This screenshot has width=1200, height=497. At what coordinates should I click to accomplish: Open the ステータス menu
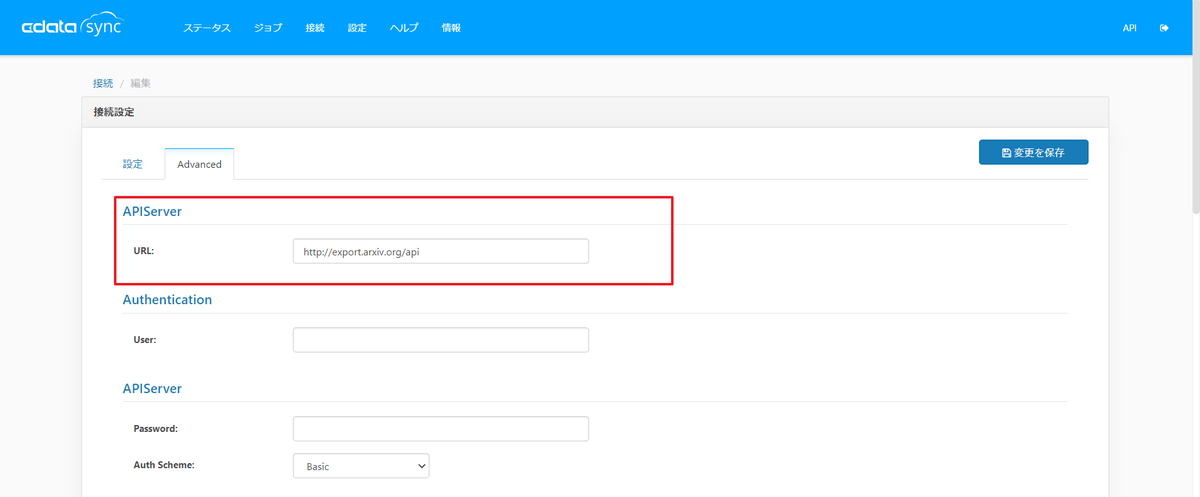[207, 28]
